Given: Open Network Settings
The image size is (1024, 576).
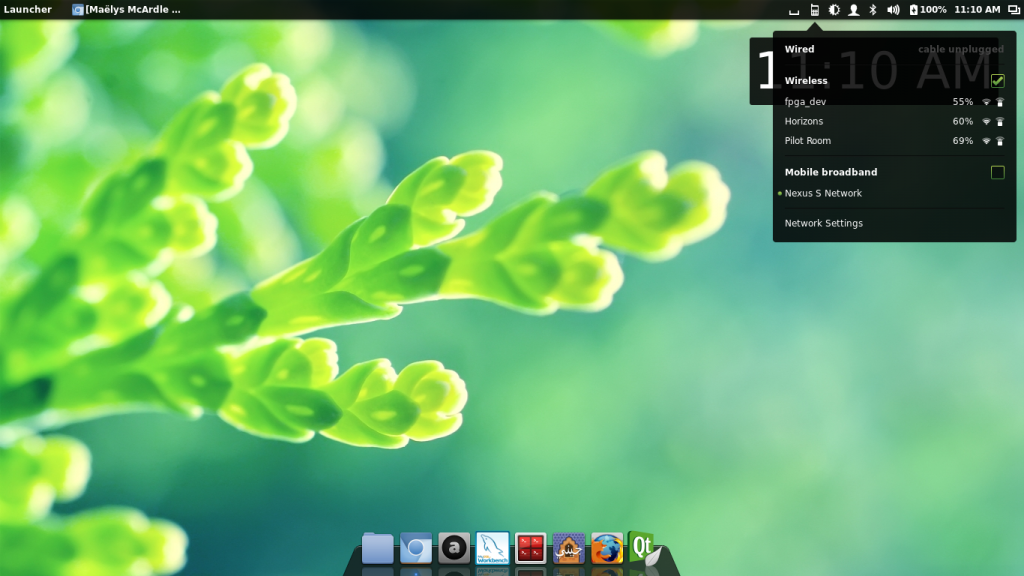Looking at the screenshot, I should coord(823,224).
